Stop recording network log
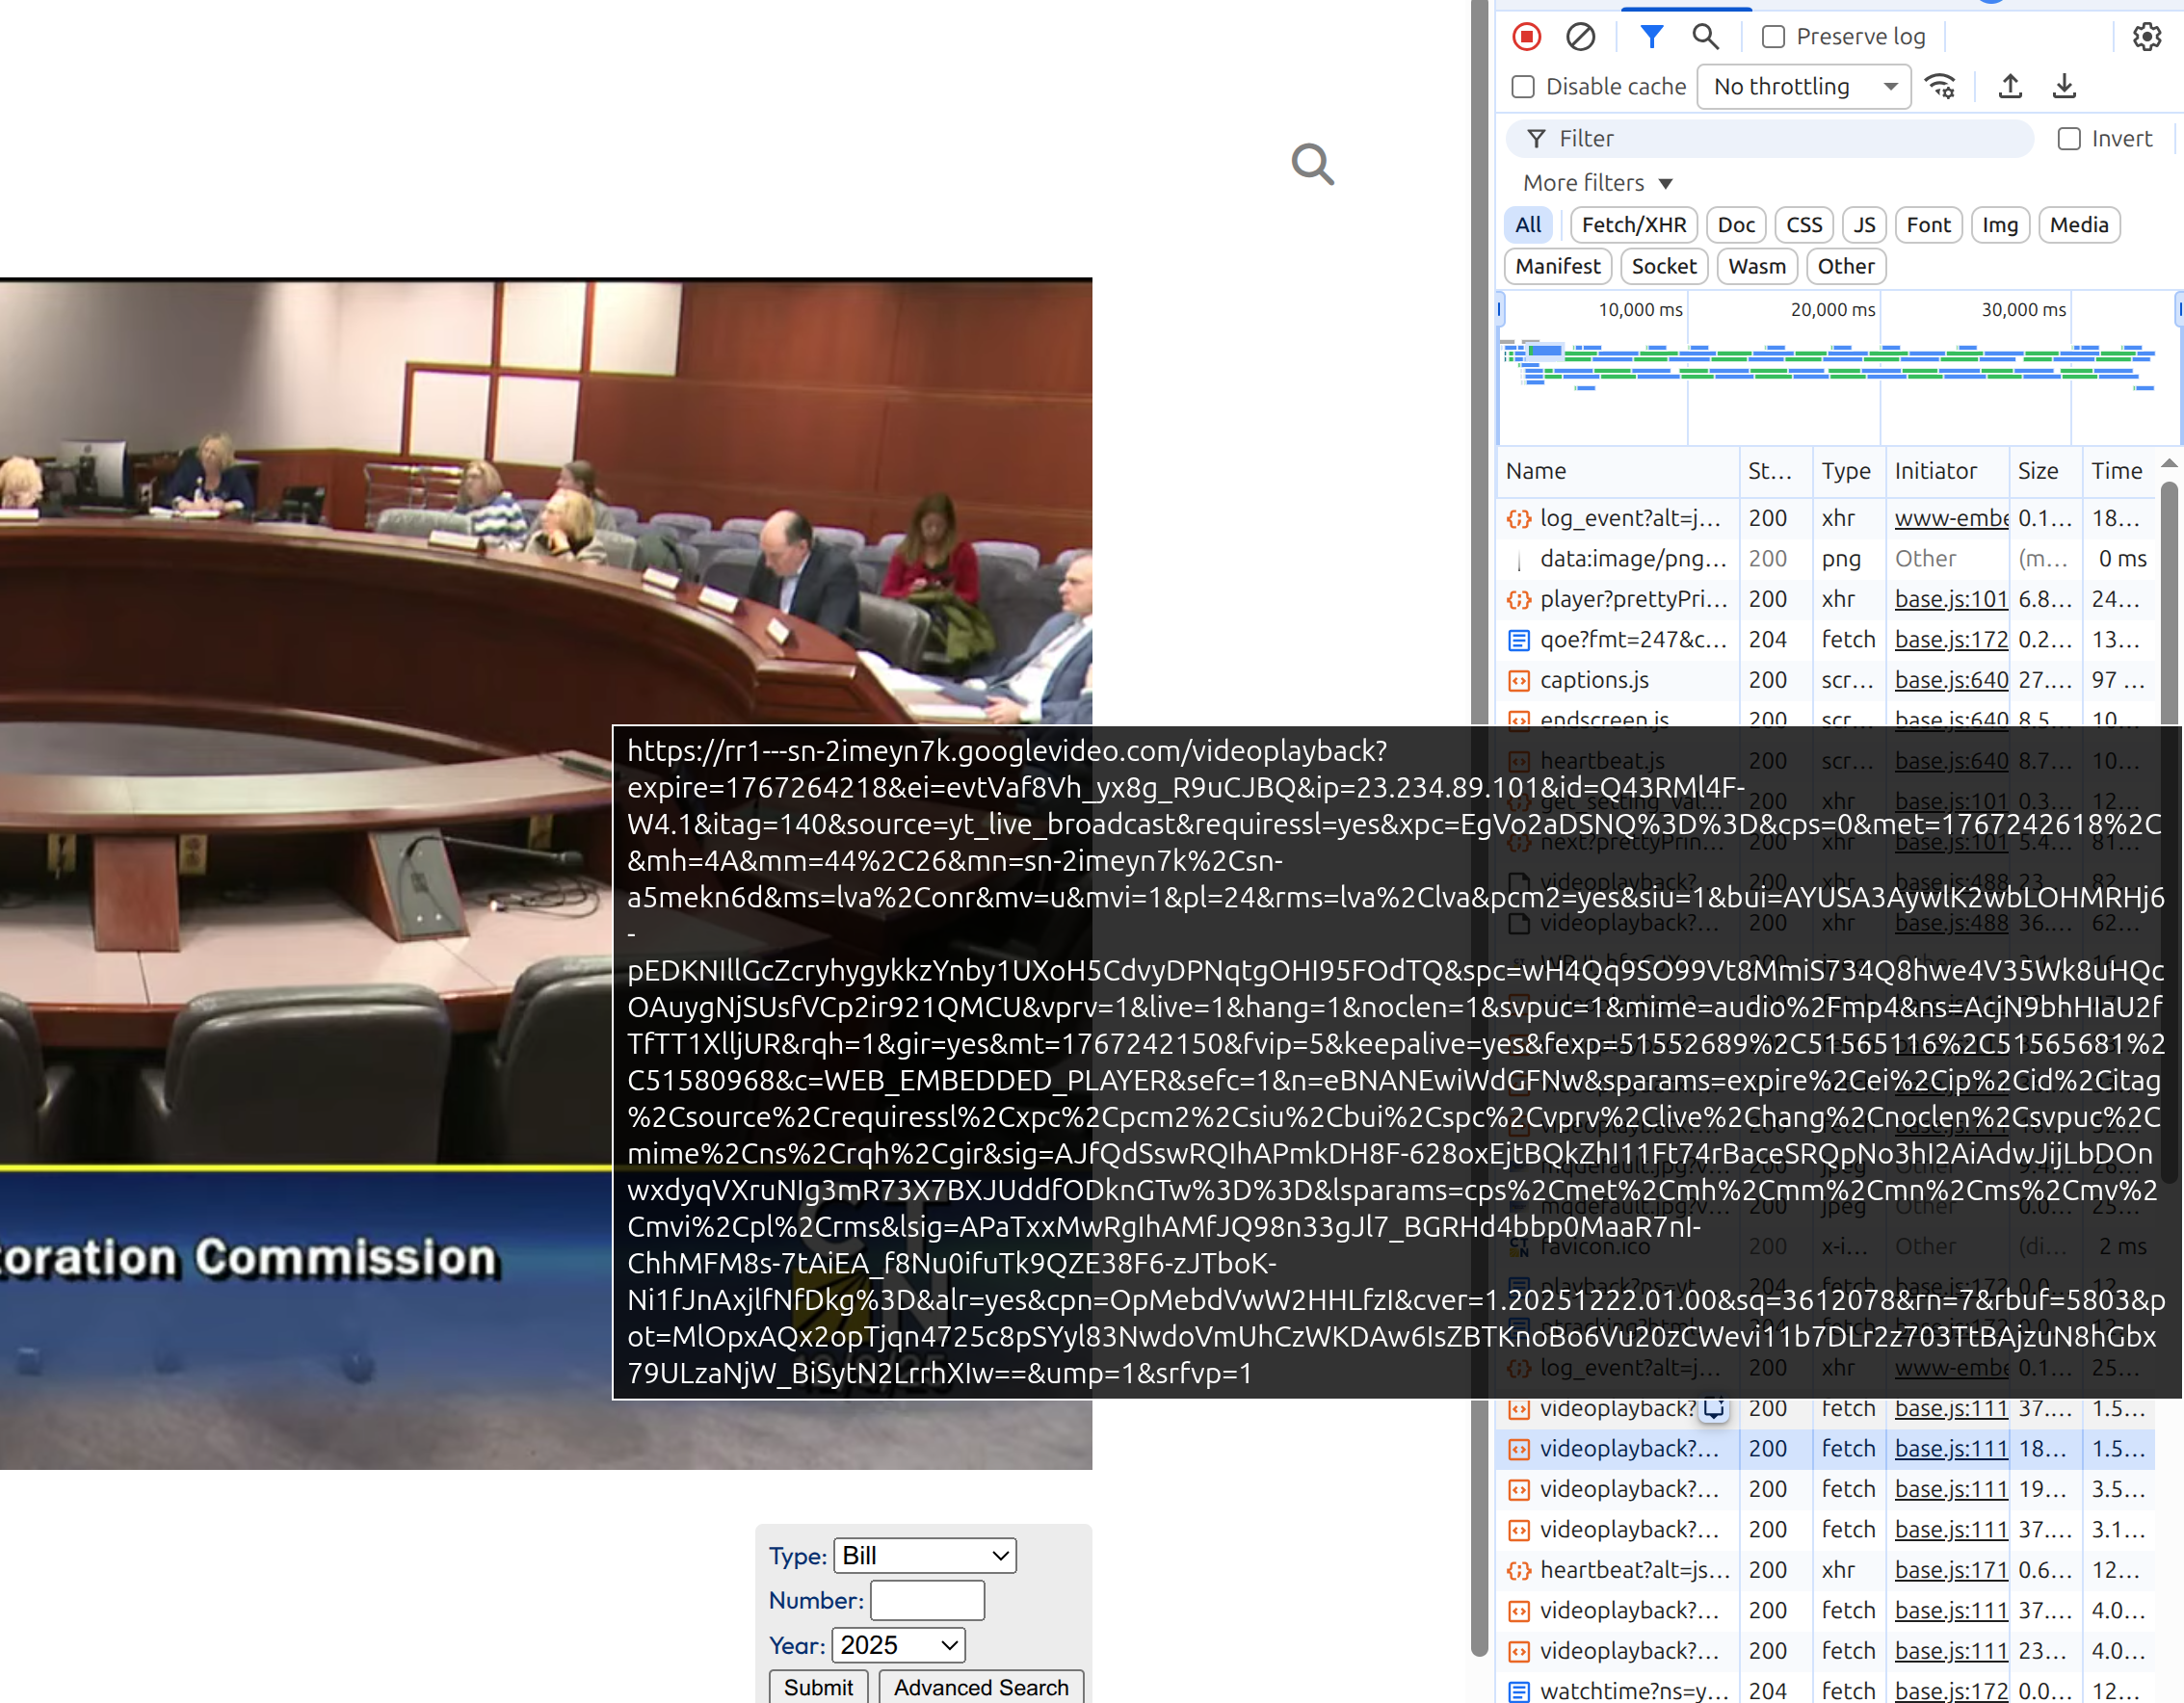The image size is (2184, 1703). [1526, 37]
